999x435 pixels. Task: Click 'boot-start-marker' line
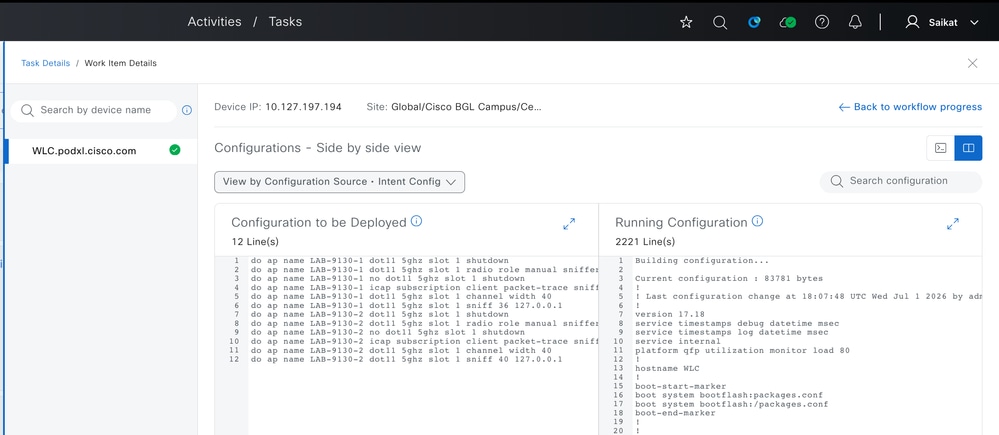point(680,386)
